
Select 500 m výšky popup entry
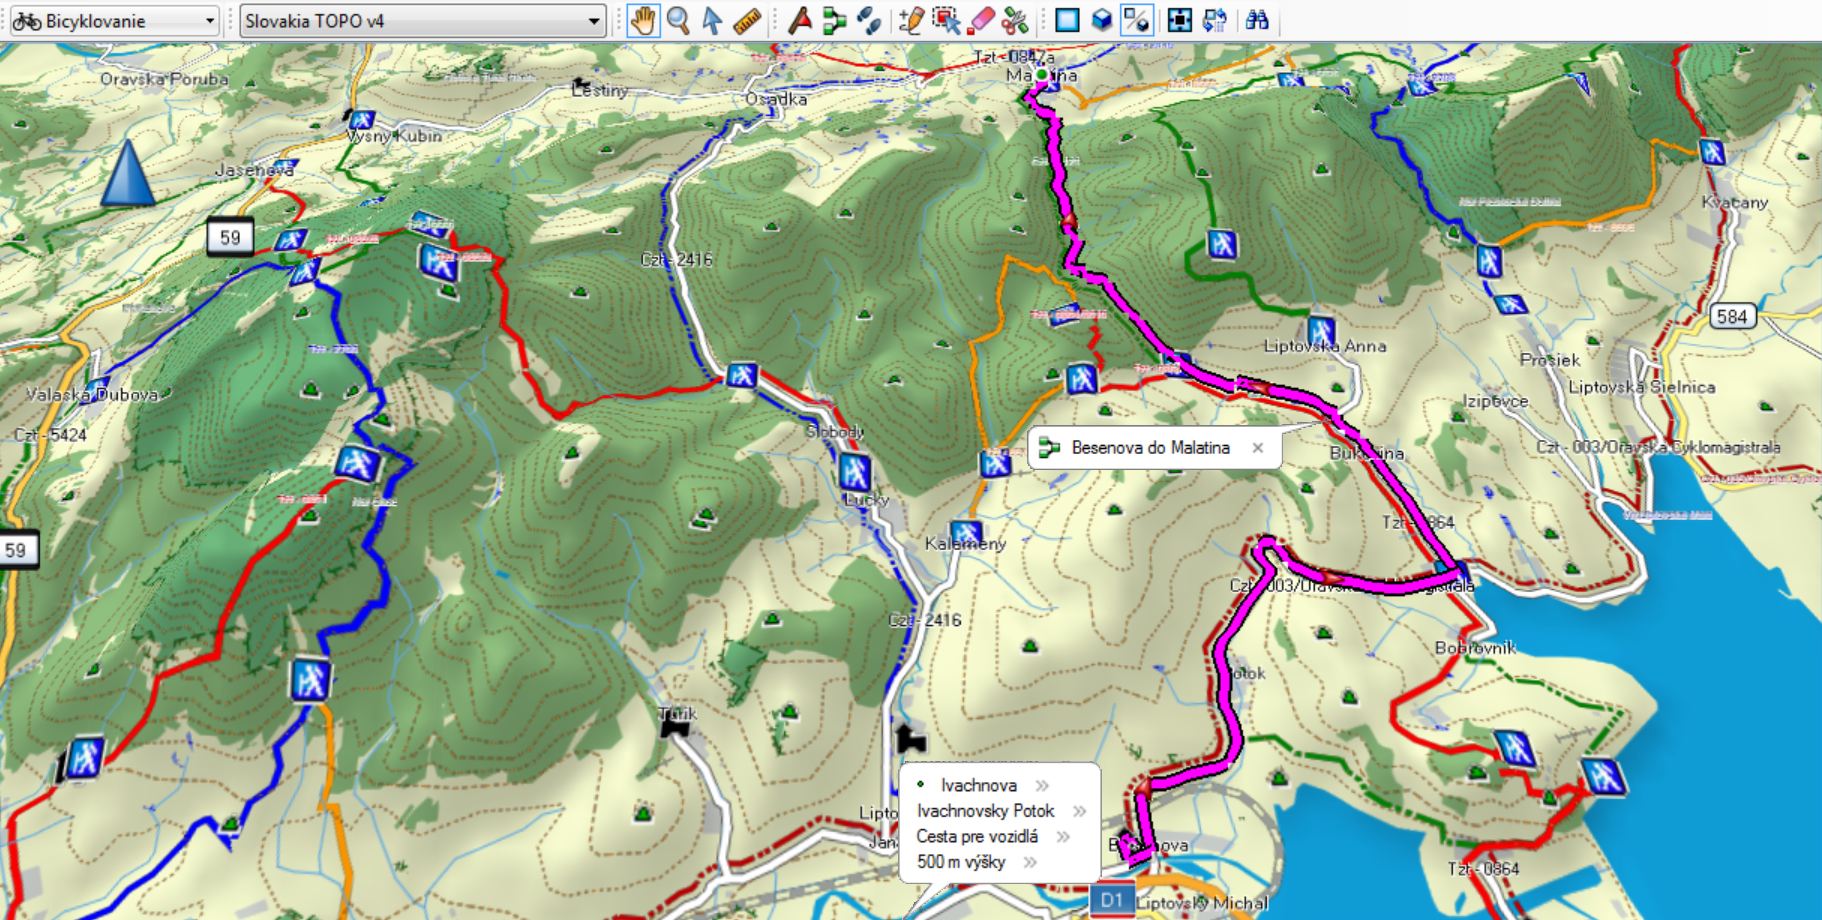tap(961, 862)
